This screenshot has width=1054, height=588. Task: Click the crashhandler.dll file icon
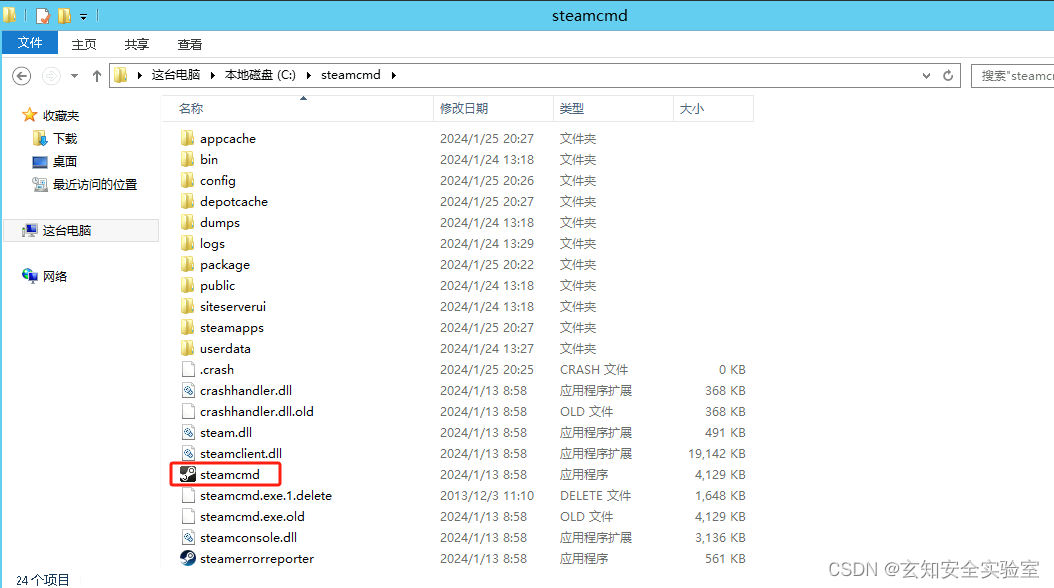tap(188, 390)
